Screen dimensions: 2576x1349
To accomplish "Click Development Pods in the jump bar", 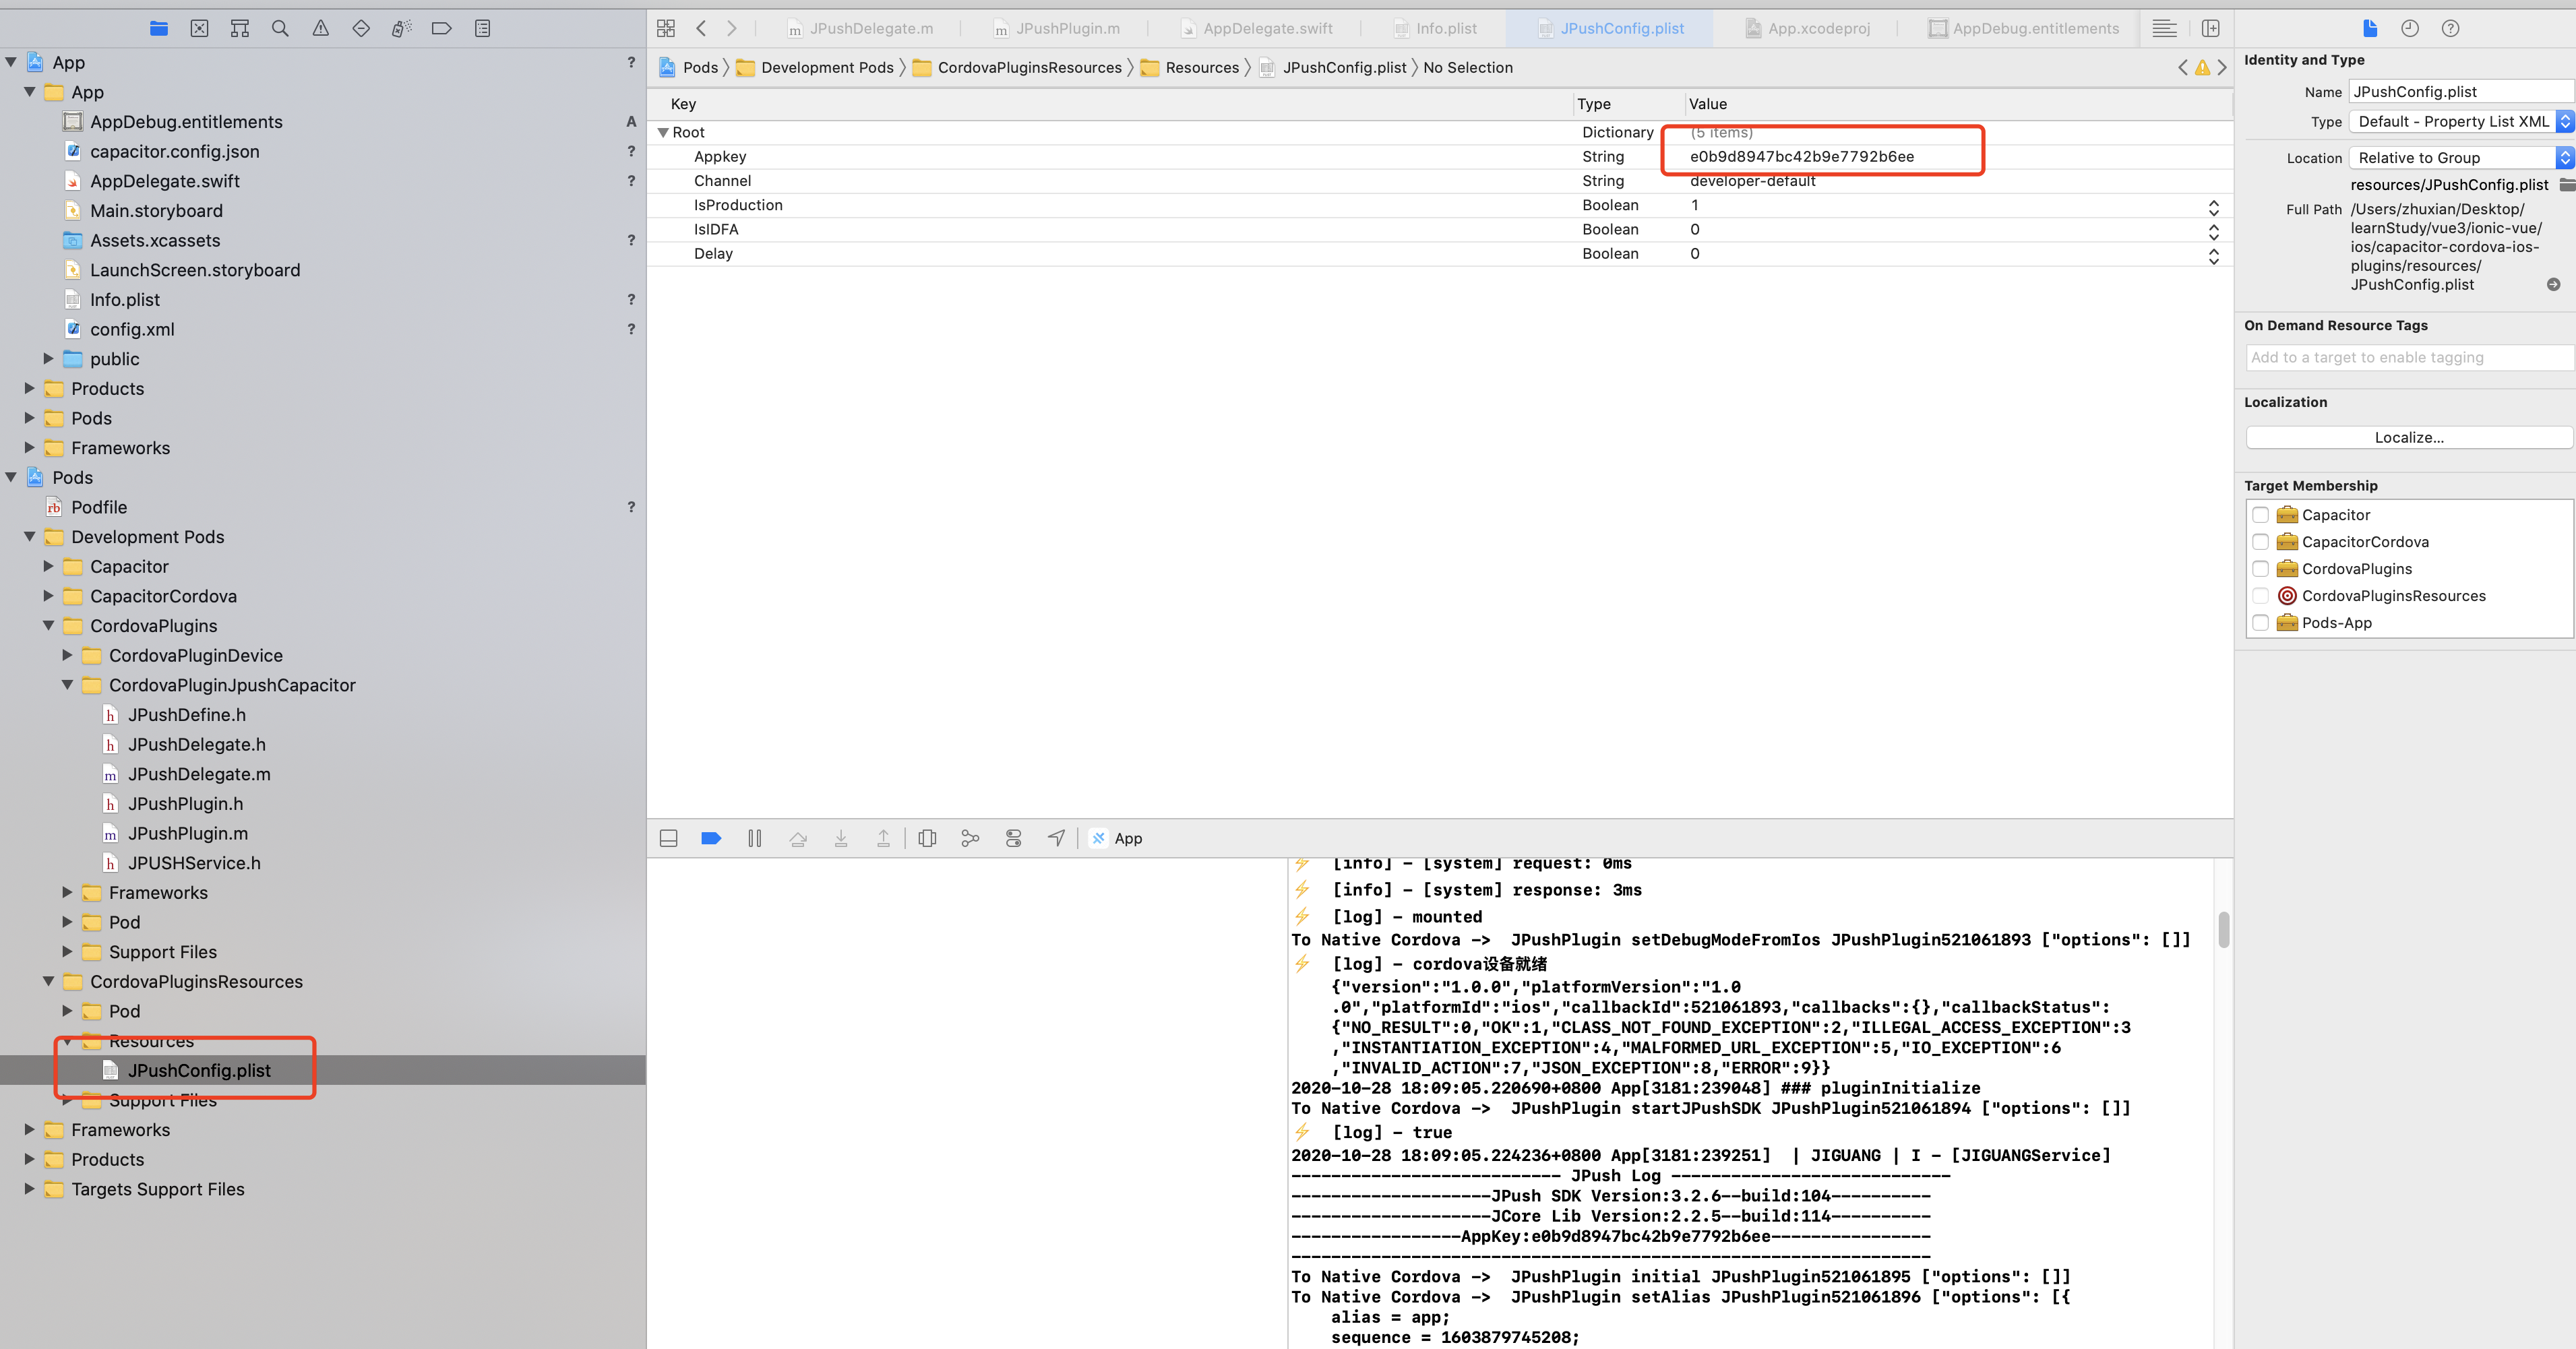I will [x=827, y=68].
